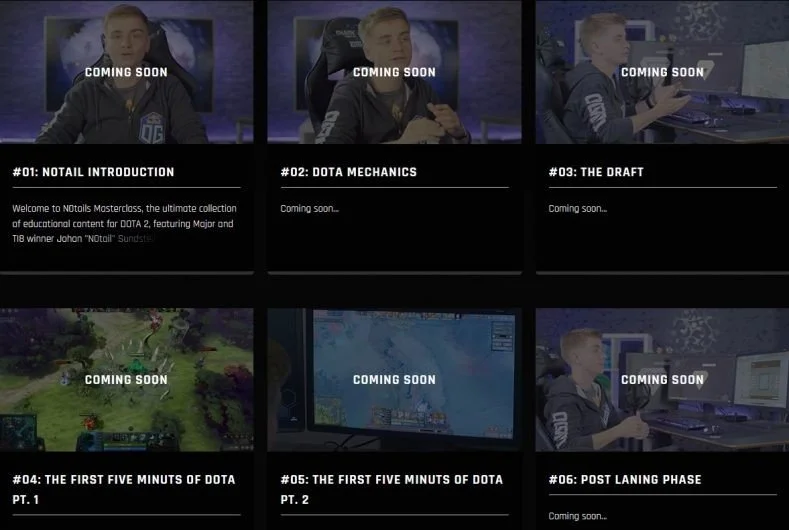Click the '#03: The Draft' title
Viewport: 789px width, 530px height.
596,172
